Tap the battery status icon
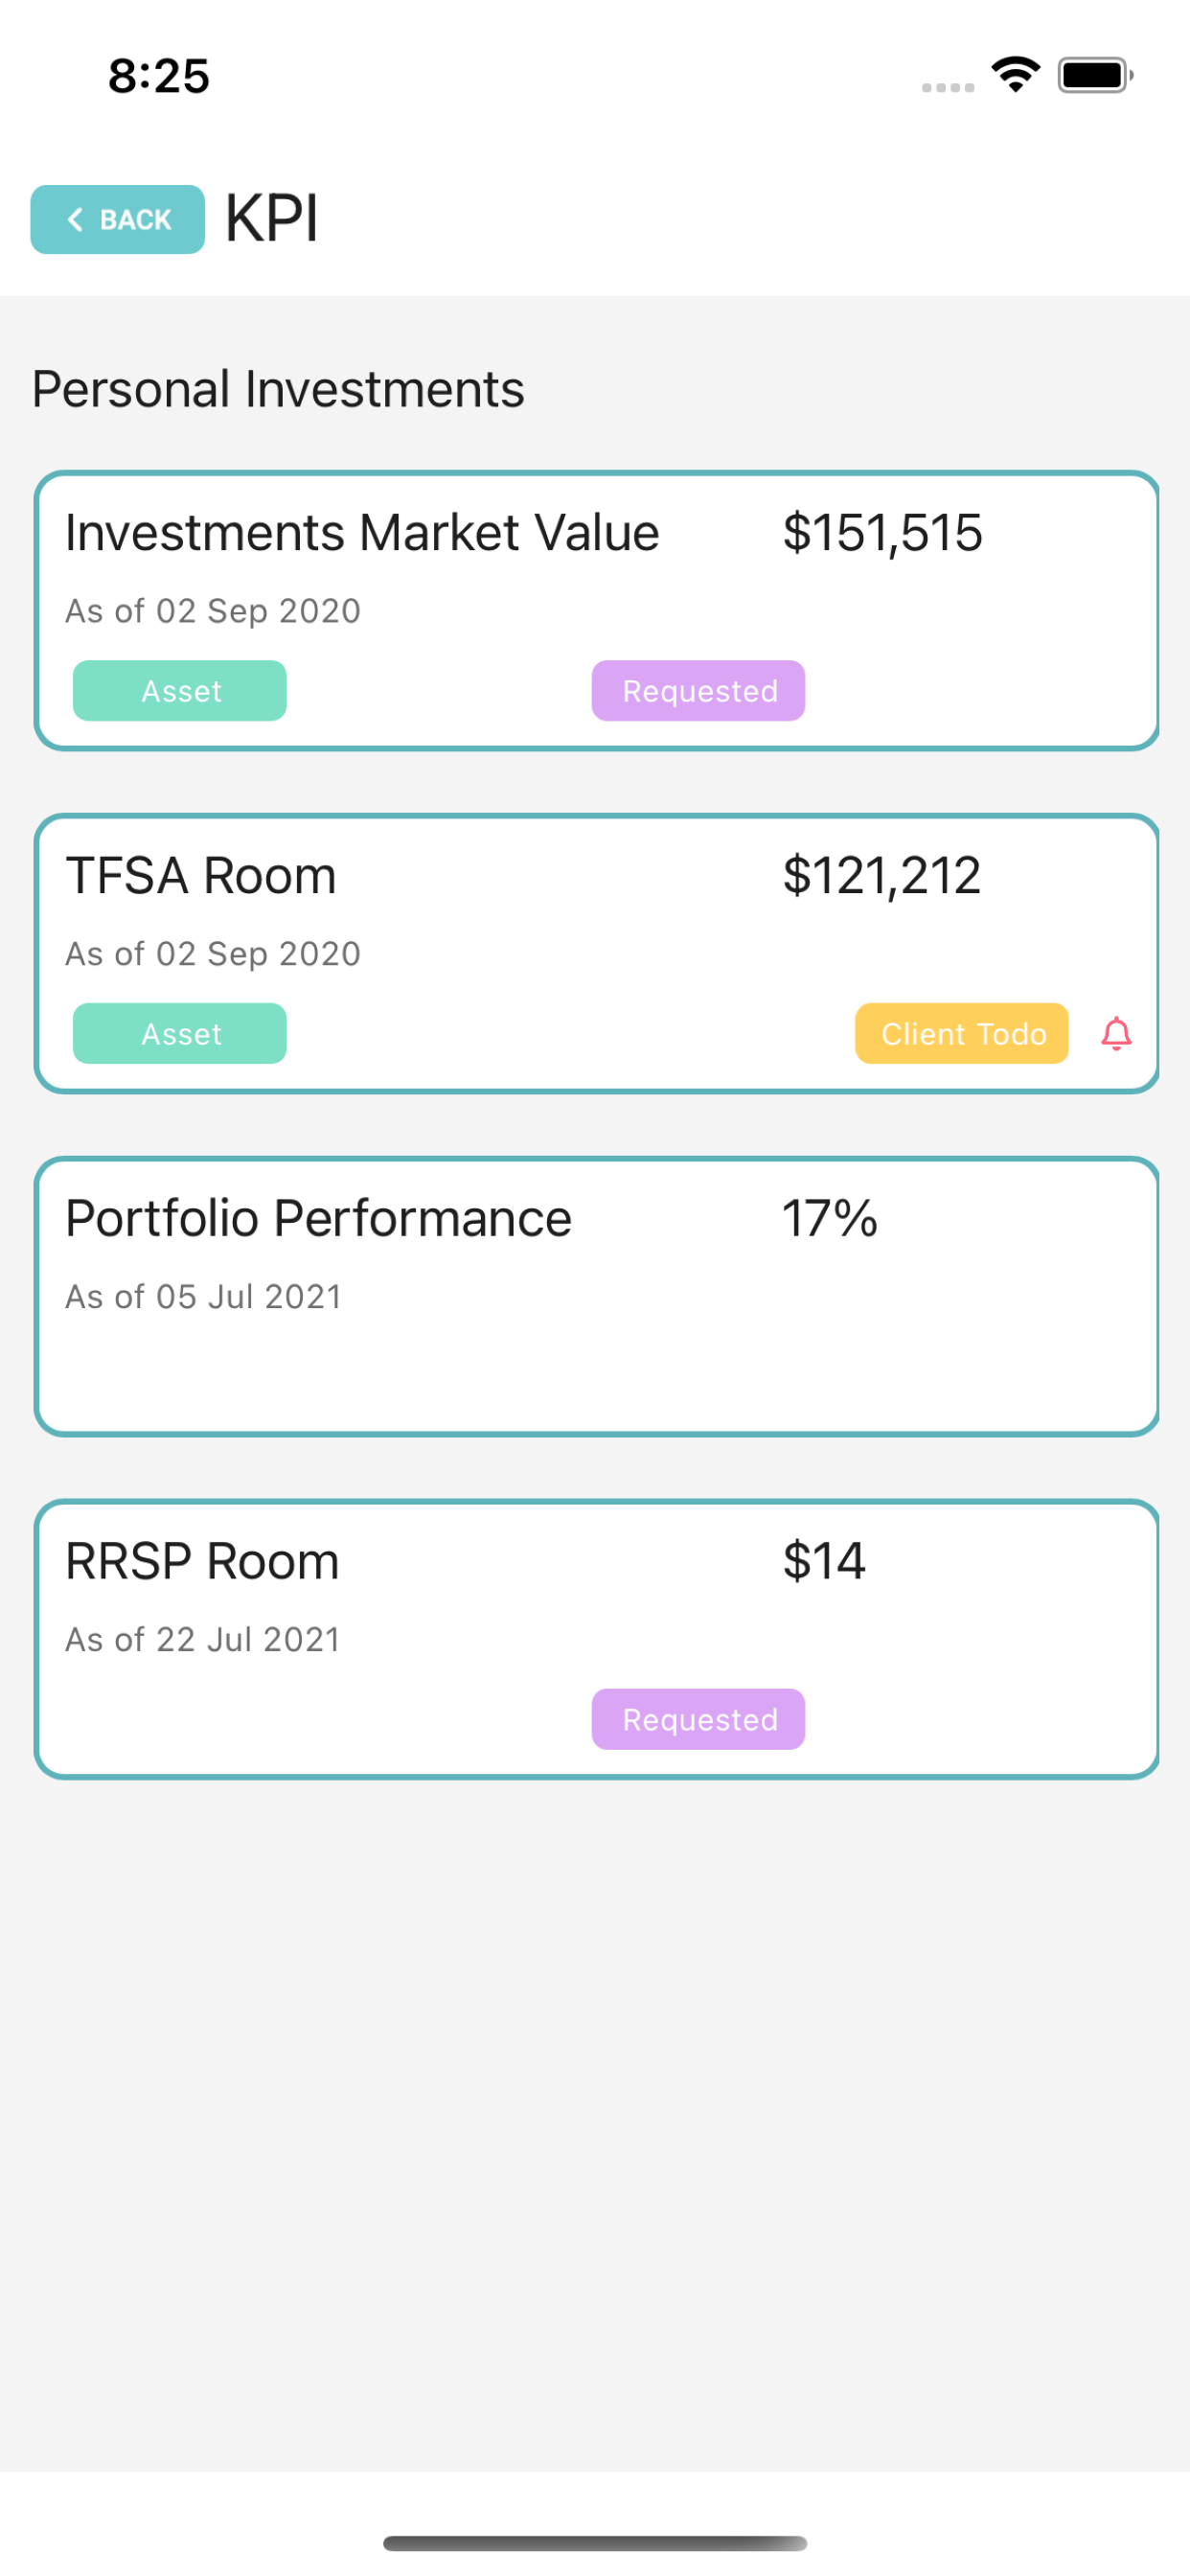 [x=1095, y=75]
